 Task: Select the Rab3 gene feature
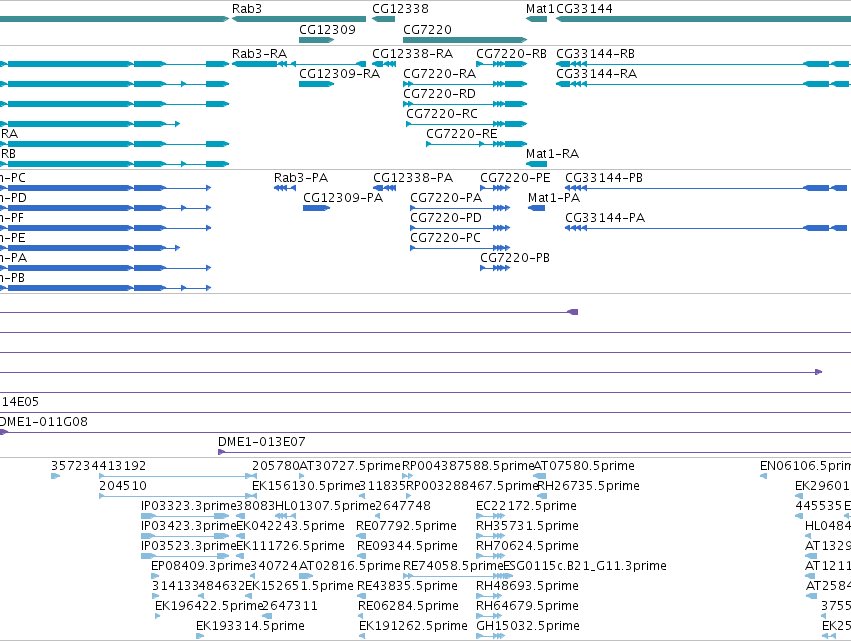click(299, 19)
